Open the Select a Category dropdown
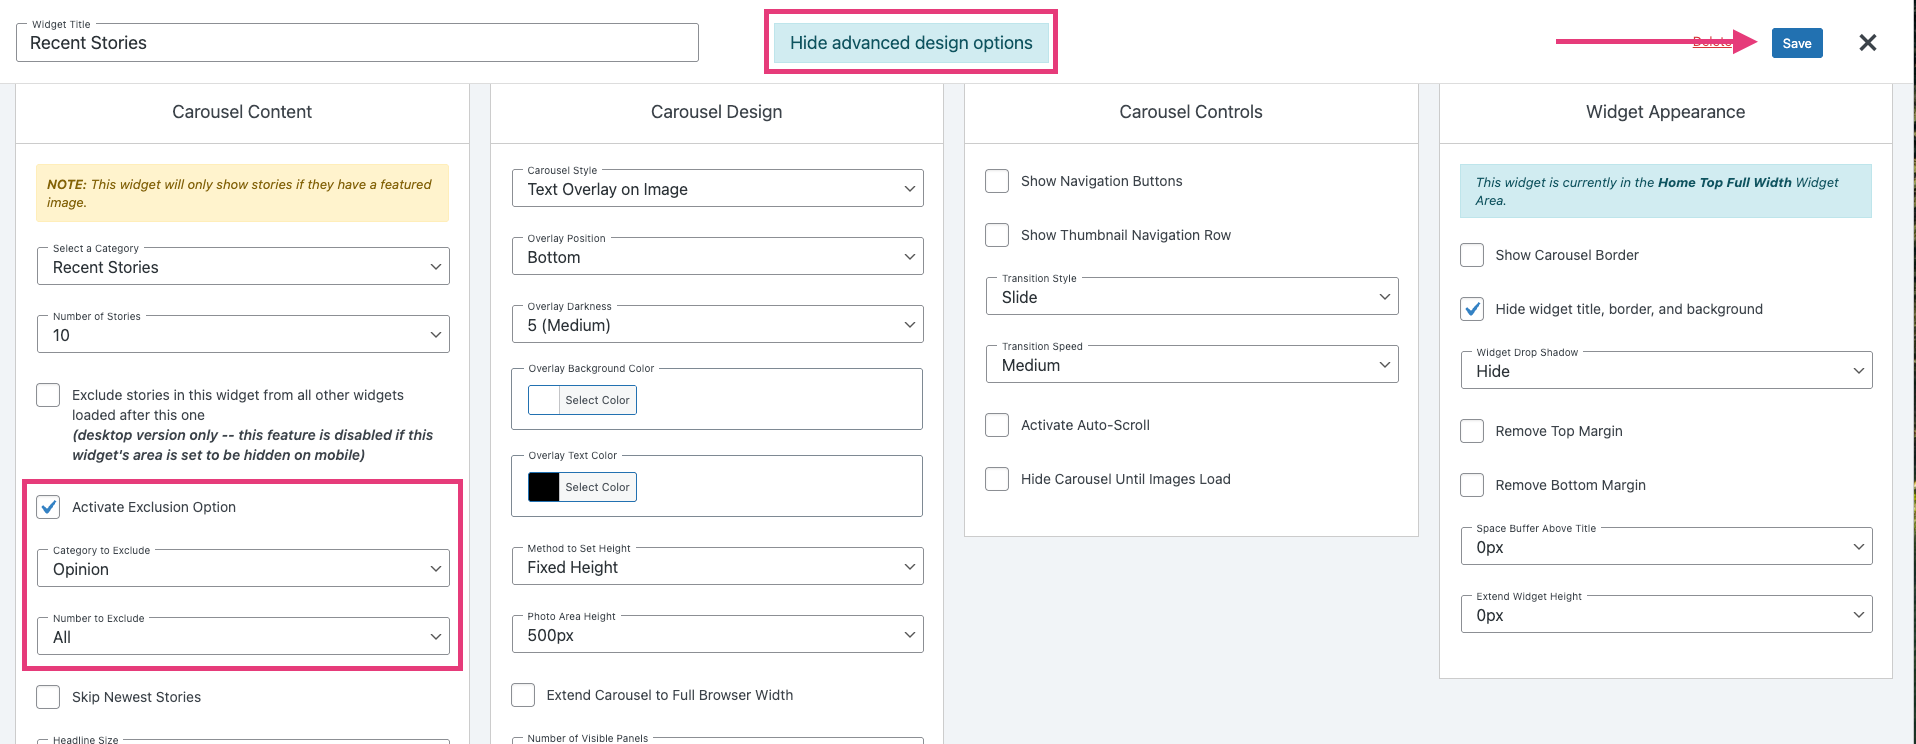This screenshot has width=1916, height=744. pyautogui.click(x=243, y=267)
